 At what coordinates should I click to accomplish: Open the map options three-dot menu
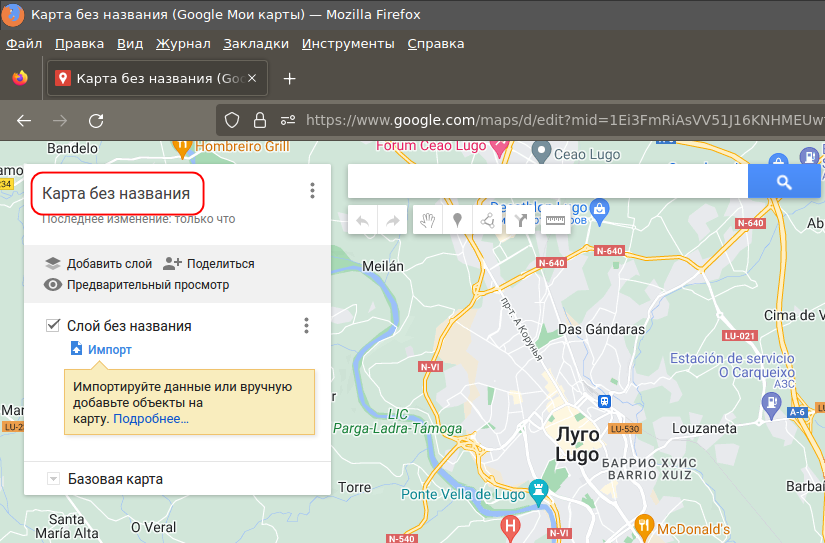pyautogui.click(x=313, y=190)
